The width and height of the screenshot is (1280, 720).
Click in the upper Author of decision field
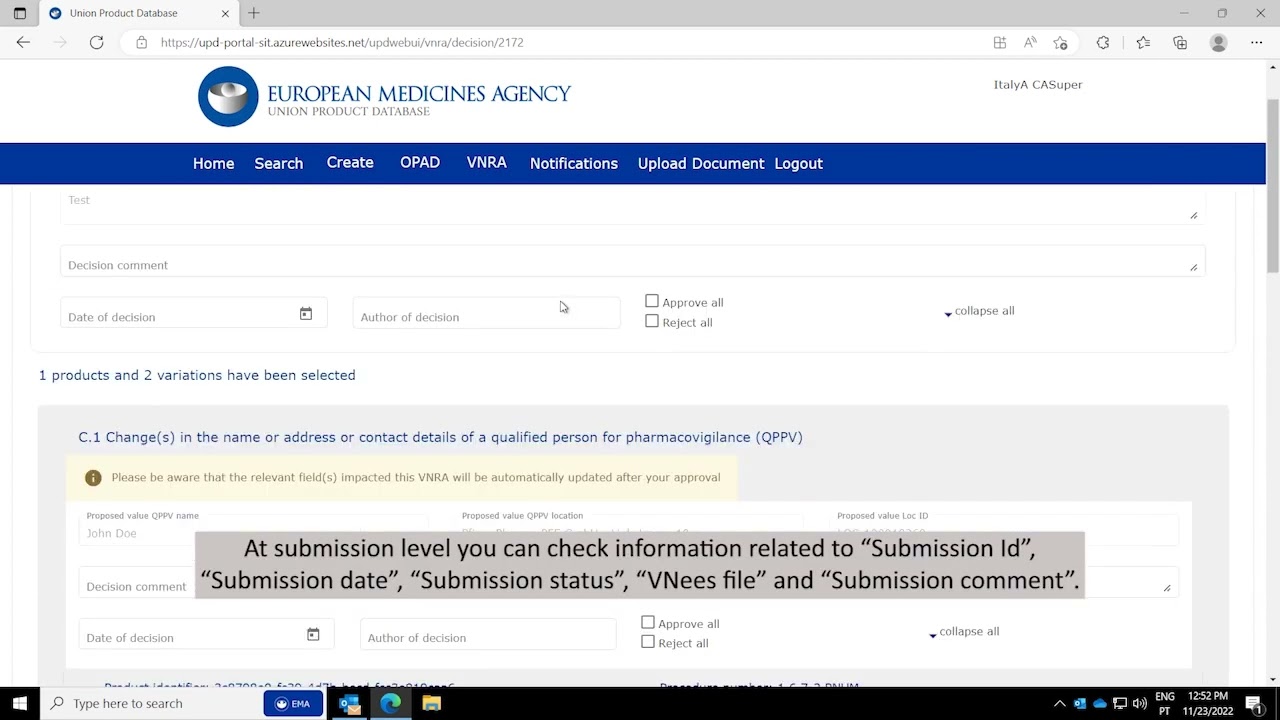click(x=486, y=314)
